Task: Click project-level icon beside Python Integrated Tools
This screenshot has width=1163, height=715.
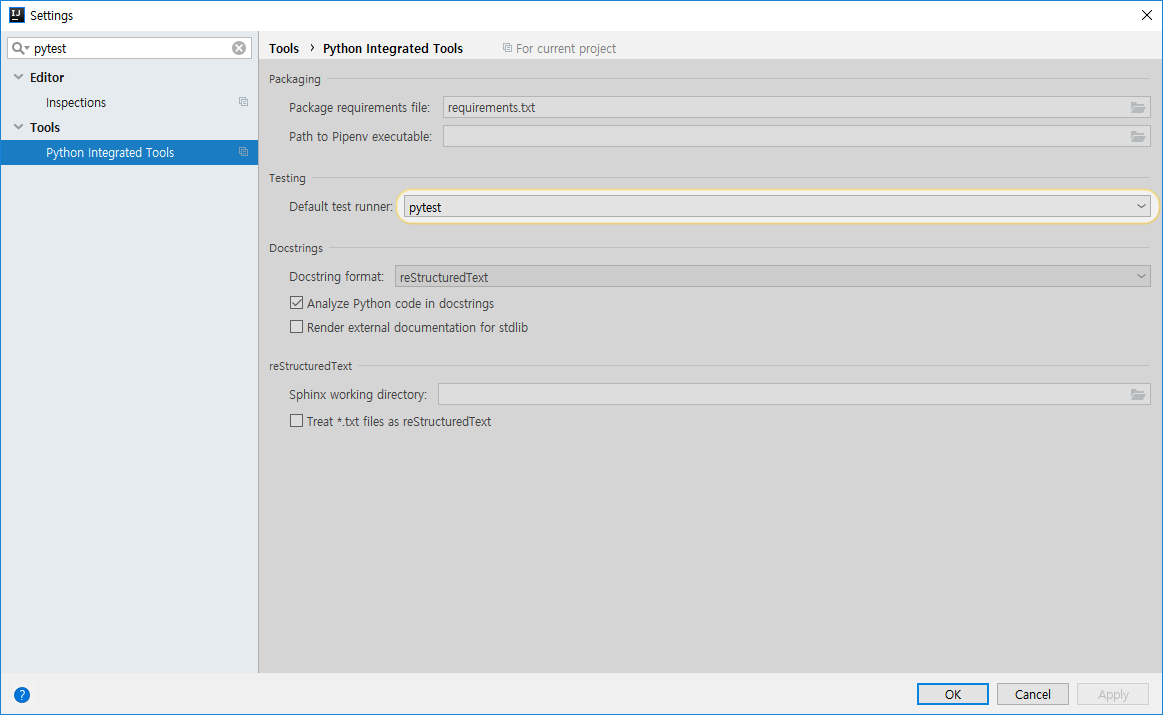Action: click(243, 152)
